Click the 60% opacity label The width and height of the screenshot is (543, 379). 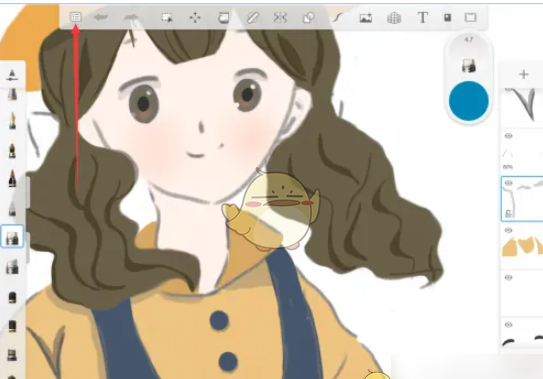508,167
